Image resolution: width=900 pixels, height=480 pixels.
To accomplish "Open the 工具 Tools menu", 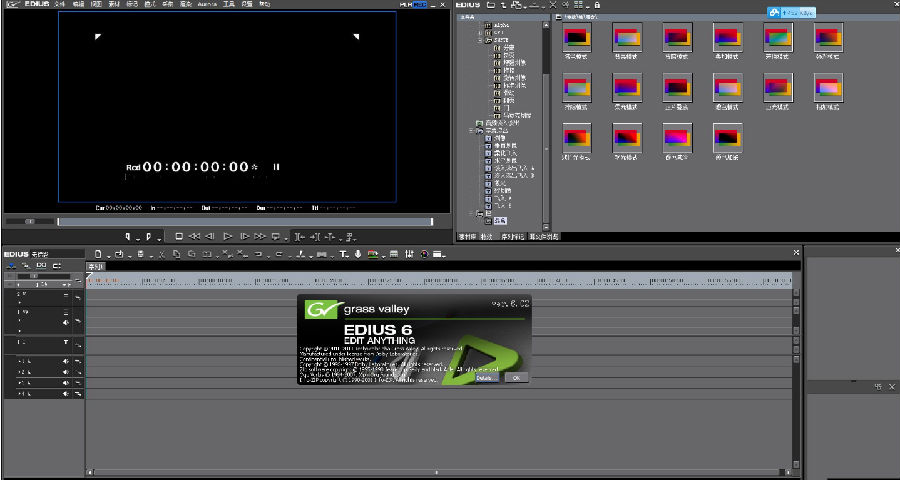I will pyautogui.click(x=228, y=4).
